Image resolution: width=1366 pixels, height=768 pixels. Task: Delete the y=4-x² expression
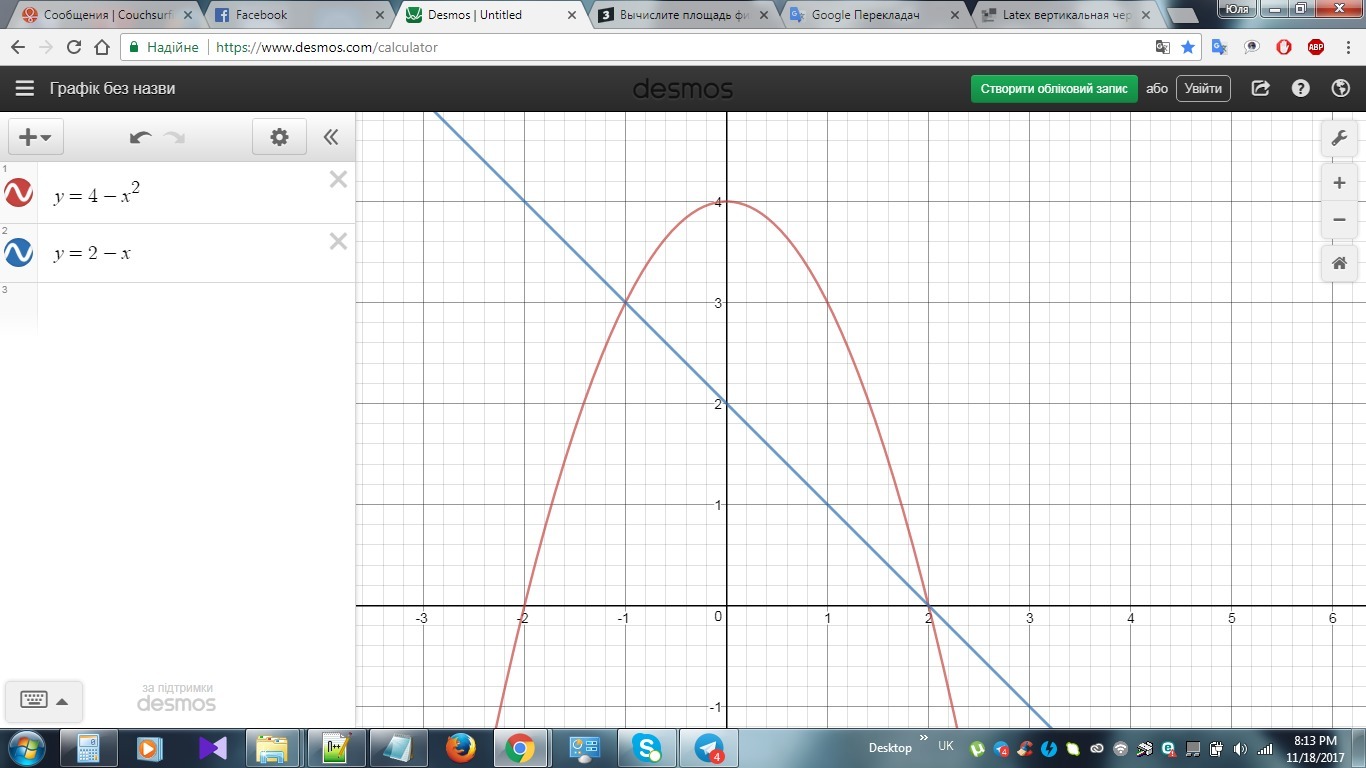pyautogui.click(x=338, y=179)
